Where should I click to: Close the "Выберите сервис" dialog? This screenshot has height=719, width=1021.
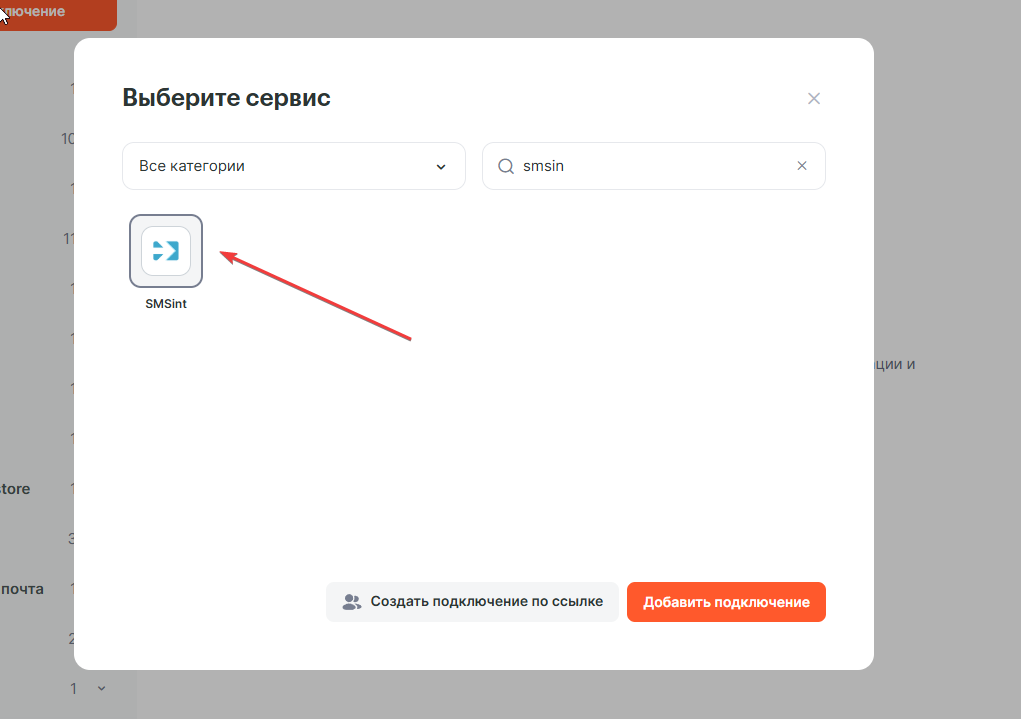pyautogui.click(x=814, y=98)
